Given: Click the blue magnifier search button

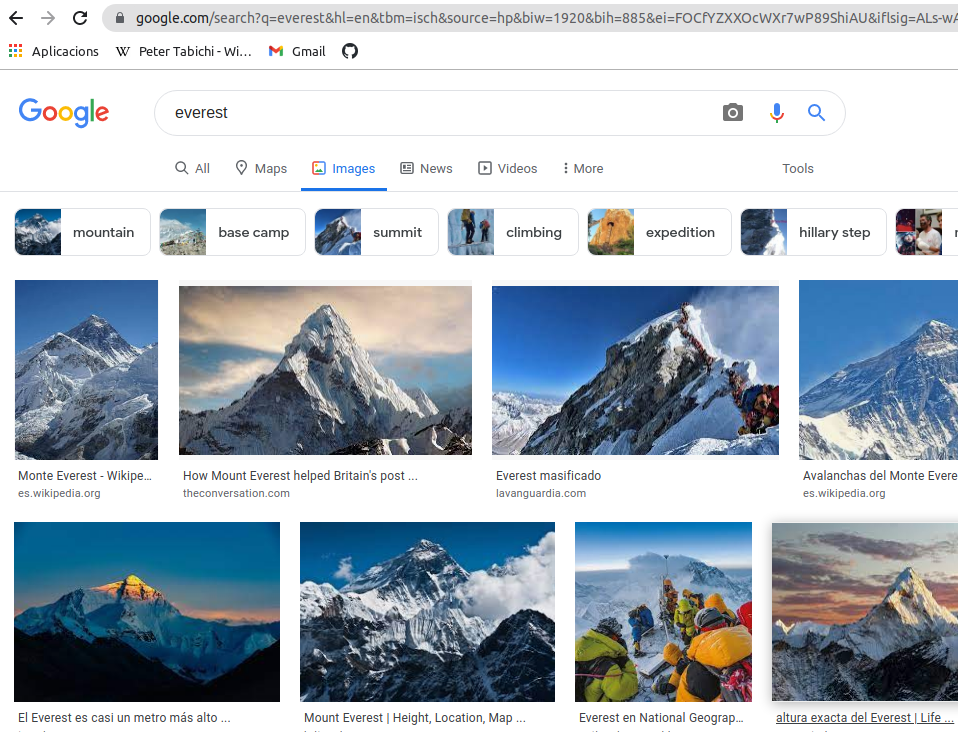Looking at the screenshot, I should coord(817,113).
